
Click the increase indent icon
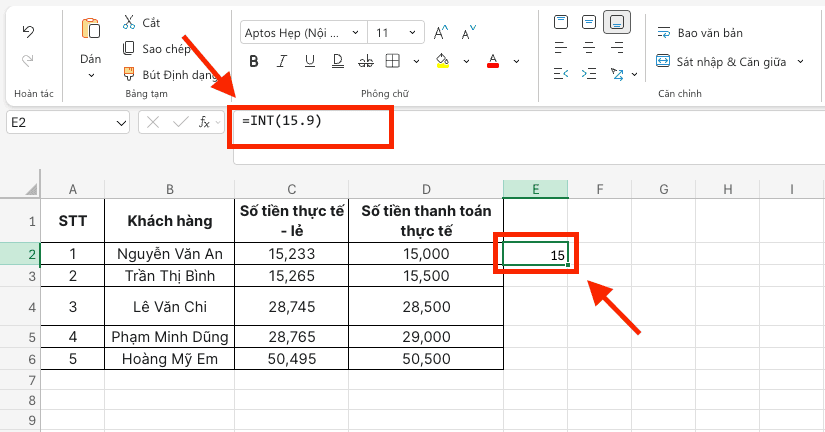(x=589, y=74)
